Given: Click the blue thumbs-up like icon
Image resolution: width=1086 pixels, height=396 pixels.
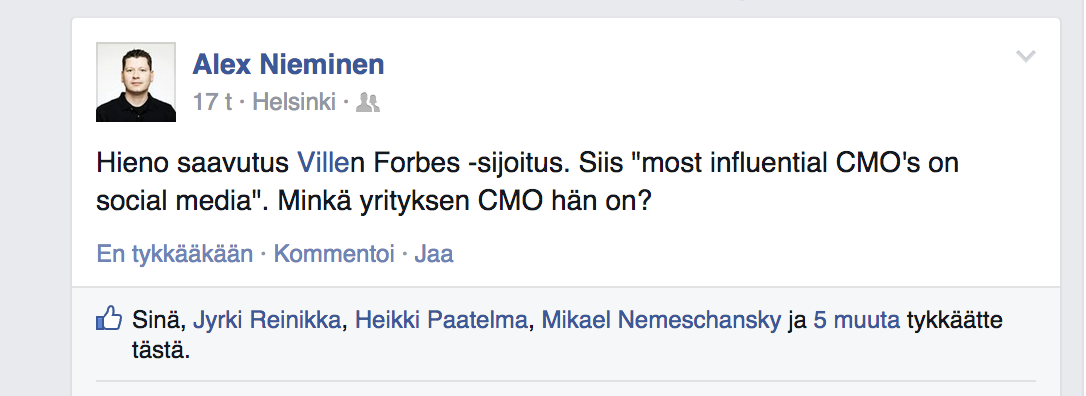Looking at the screenshot, I should [109, 318].
